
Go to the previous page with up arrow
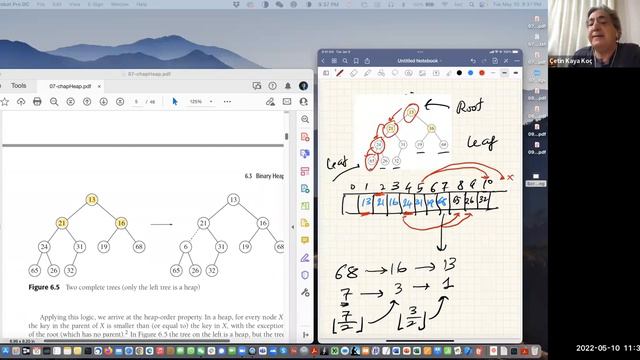[x=87, y=102]
